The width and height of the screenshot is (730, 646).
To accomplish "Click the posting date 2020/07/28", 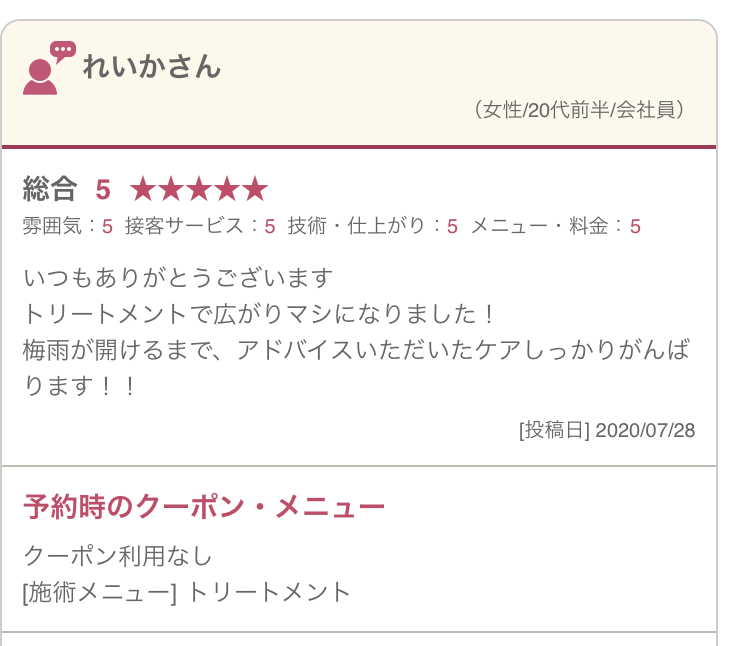I will (645, 431).
